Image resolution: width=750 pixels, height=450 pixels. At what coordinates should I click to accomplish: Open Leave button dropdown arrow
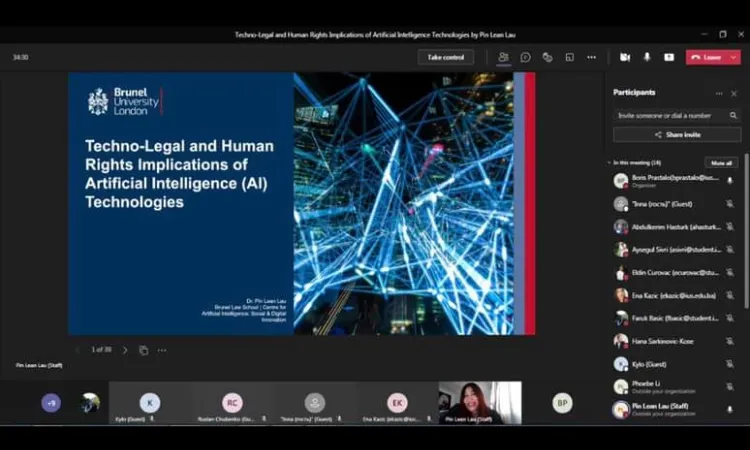point(734,57)
